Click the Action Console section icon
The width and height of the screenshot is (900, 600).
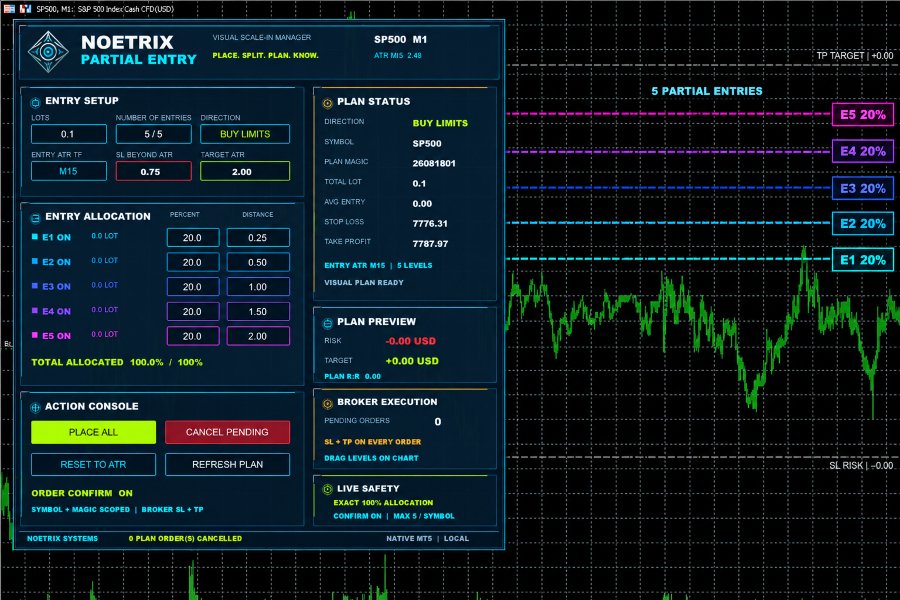tap(35, 407)
